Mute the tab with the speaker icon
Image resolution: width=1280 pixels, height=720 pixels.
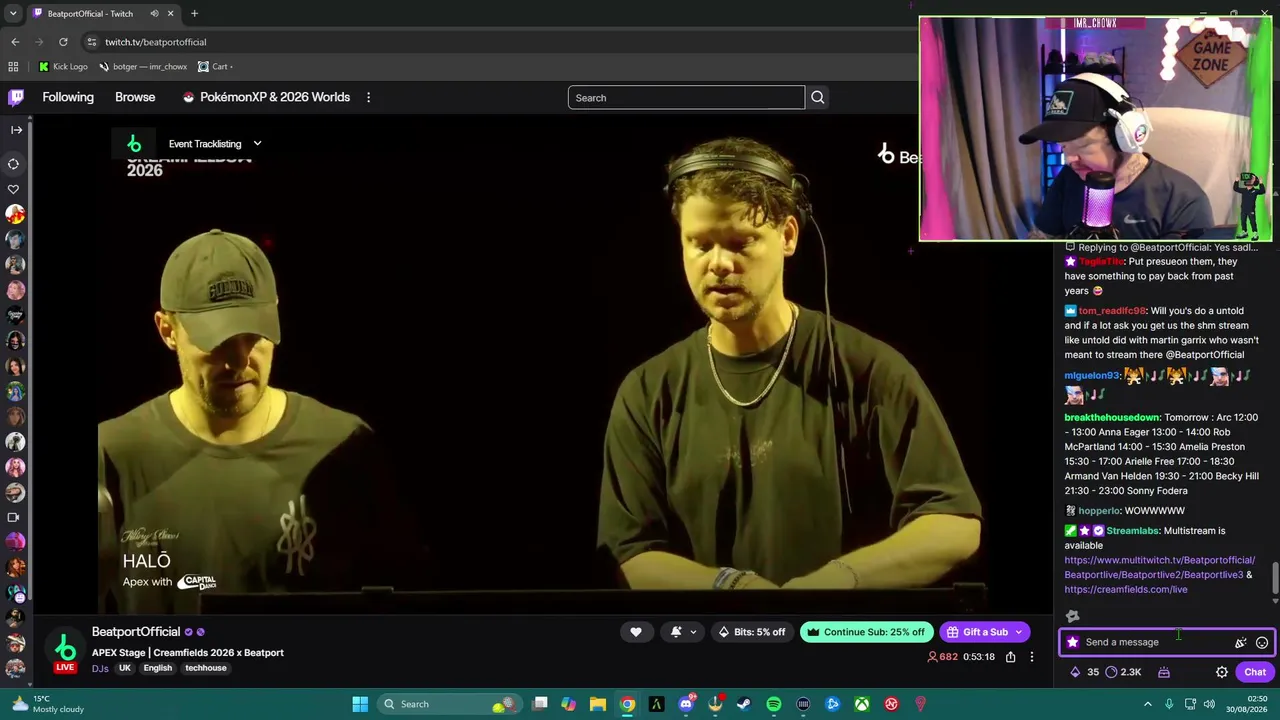(154, 14)
